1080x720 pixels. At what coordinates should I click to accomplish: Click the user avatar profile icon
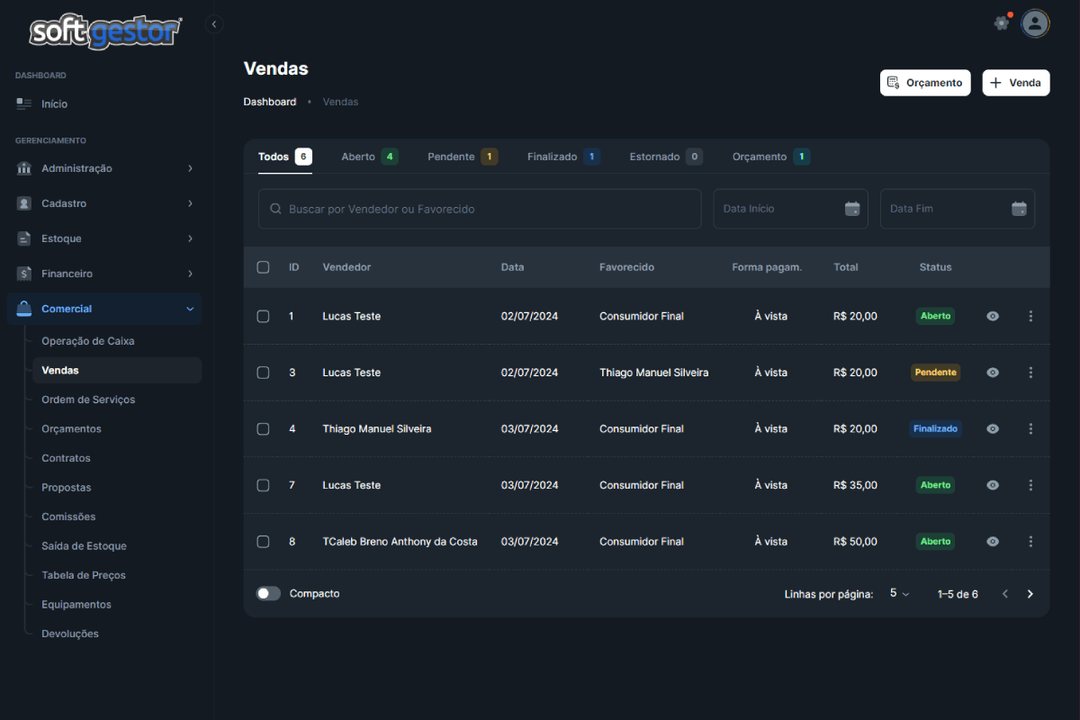pyautogui.click(x=1035, y=23)
